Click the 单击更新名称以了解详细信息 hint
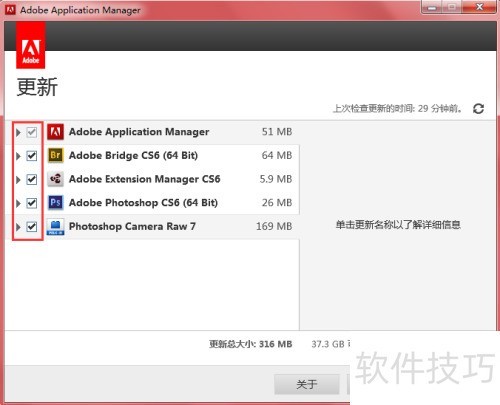This screenshot has height=405, width=500. [x=398, y=225]
